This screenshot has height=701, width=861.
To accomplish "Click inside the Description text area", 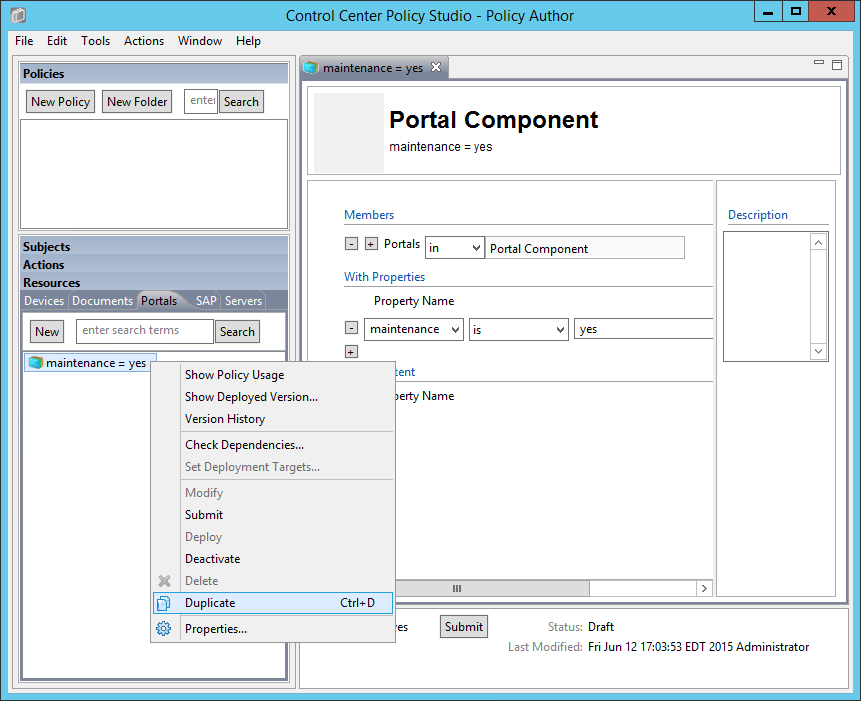I will tap(767, 296).
